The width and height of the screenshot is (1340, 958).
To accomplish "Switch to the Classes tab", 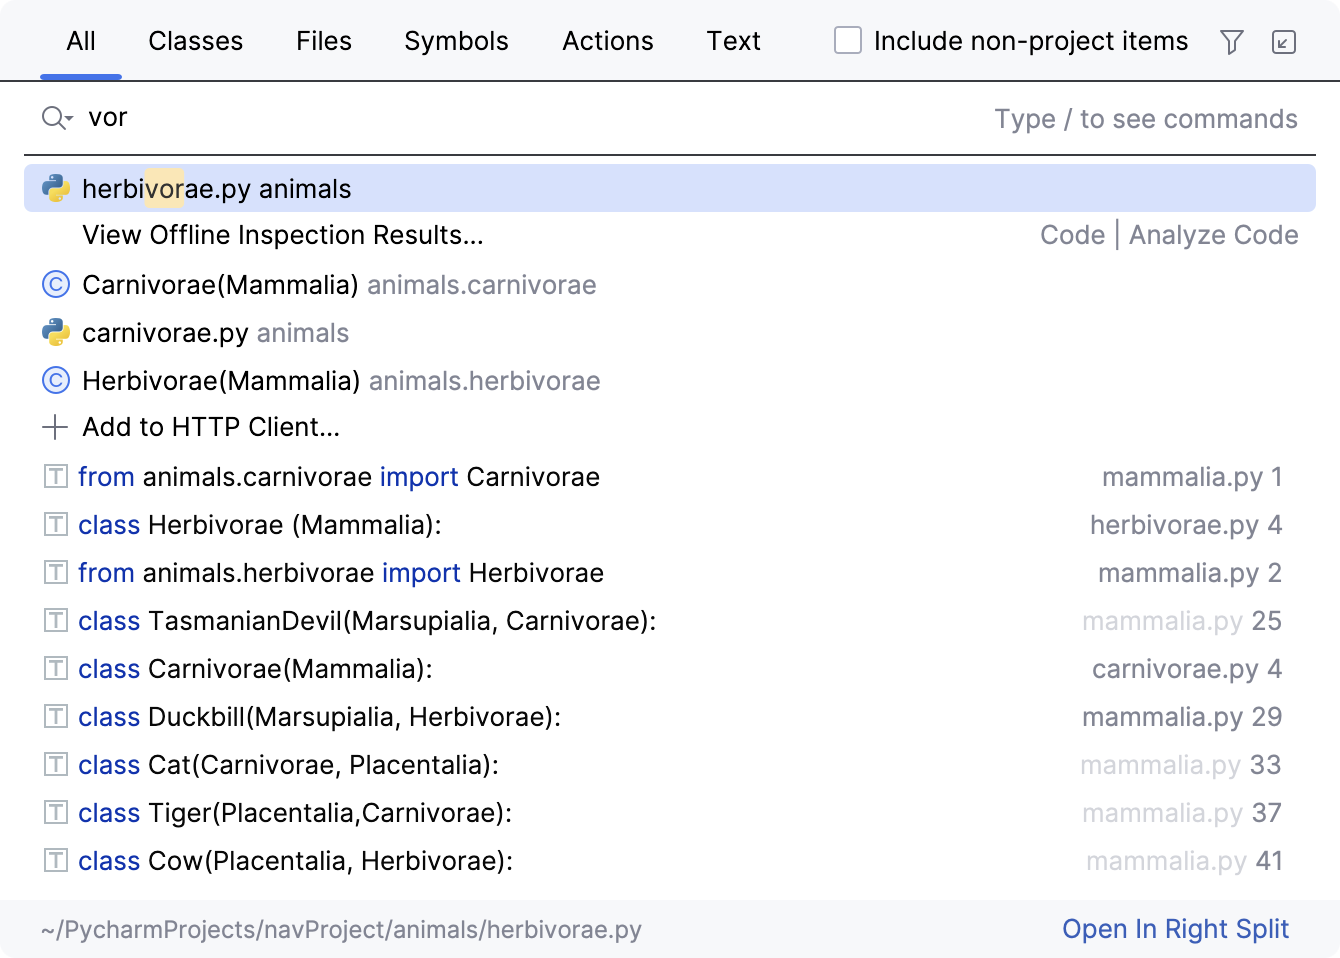I will tap(196, 41).
